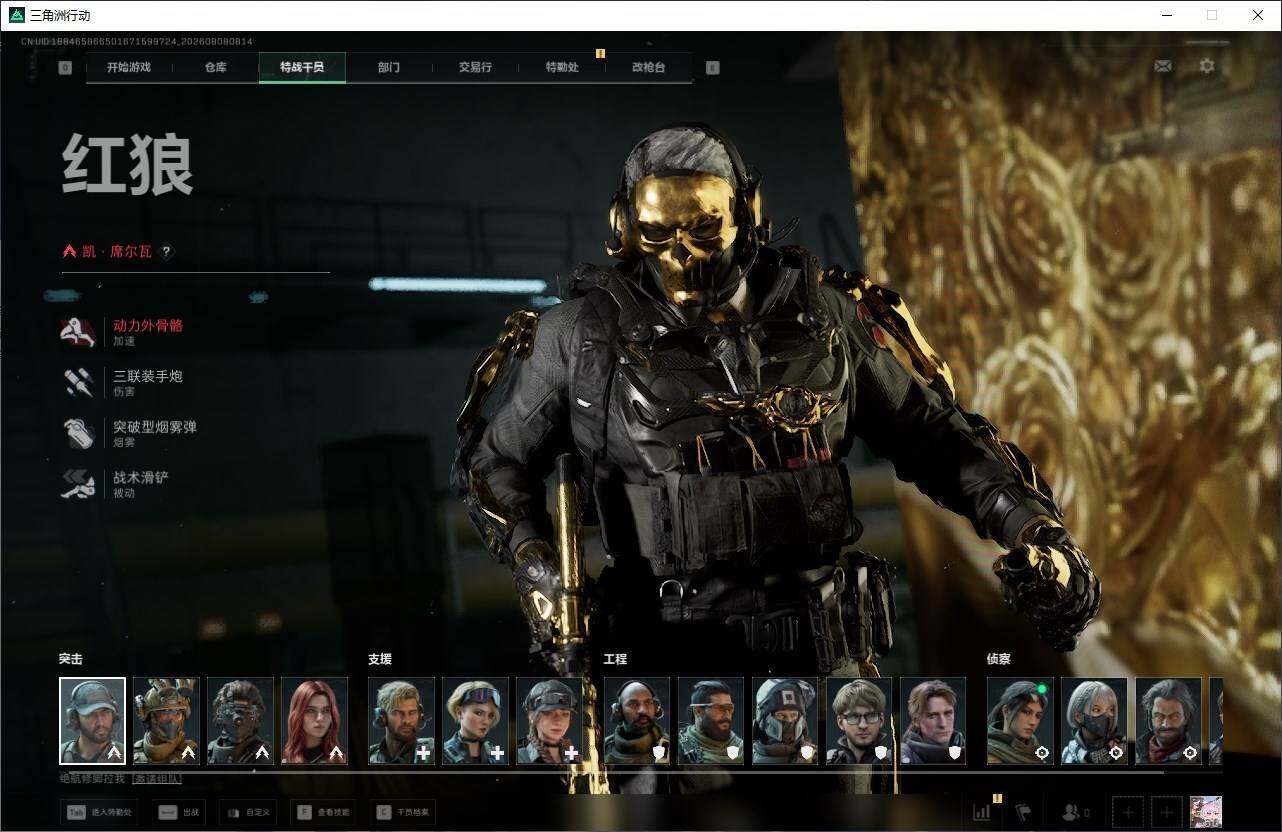
Task: Select the silver-haired masked recon operator
Action: (1094, 721)
